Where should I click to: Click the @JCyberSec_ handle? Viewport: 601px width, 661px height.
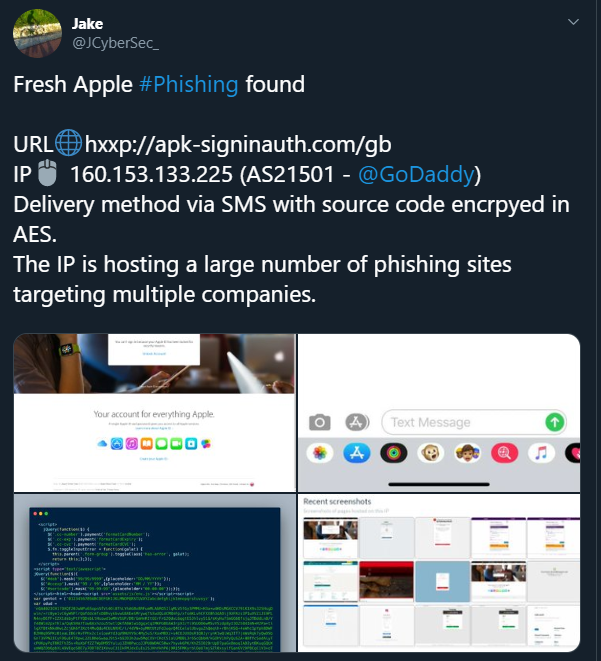tap(115, 43)
